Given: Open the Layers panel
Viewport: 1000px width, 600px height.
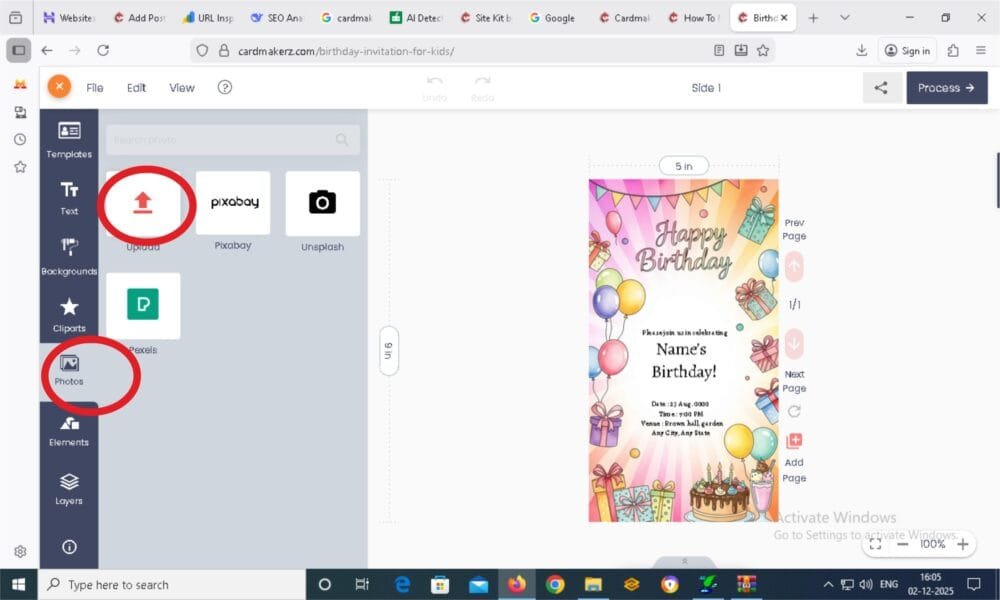Looking at the screenshot, I should [x=68, y=487].
